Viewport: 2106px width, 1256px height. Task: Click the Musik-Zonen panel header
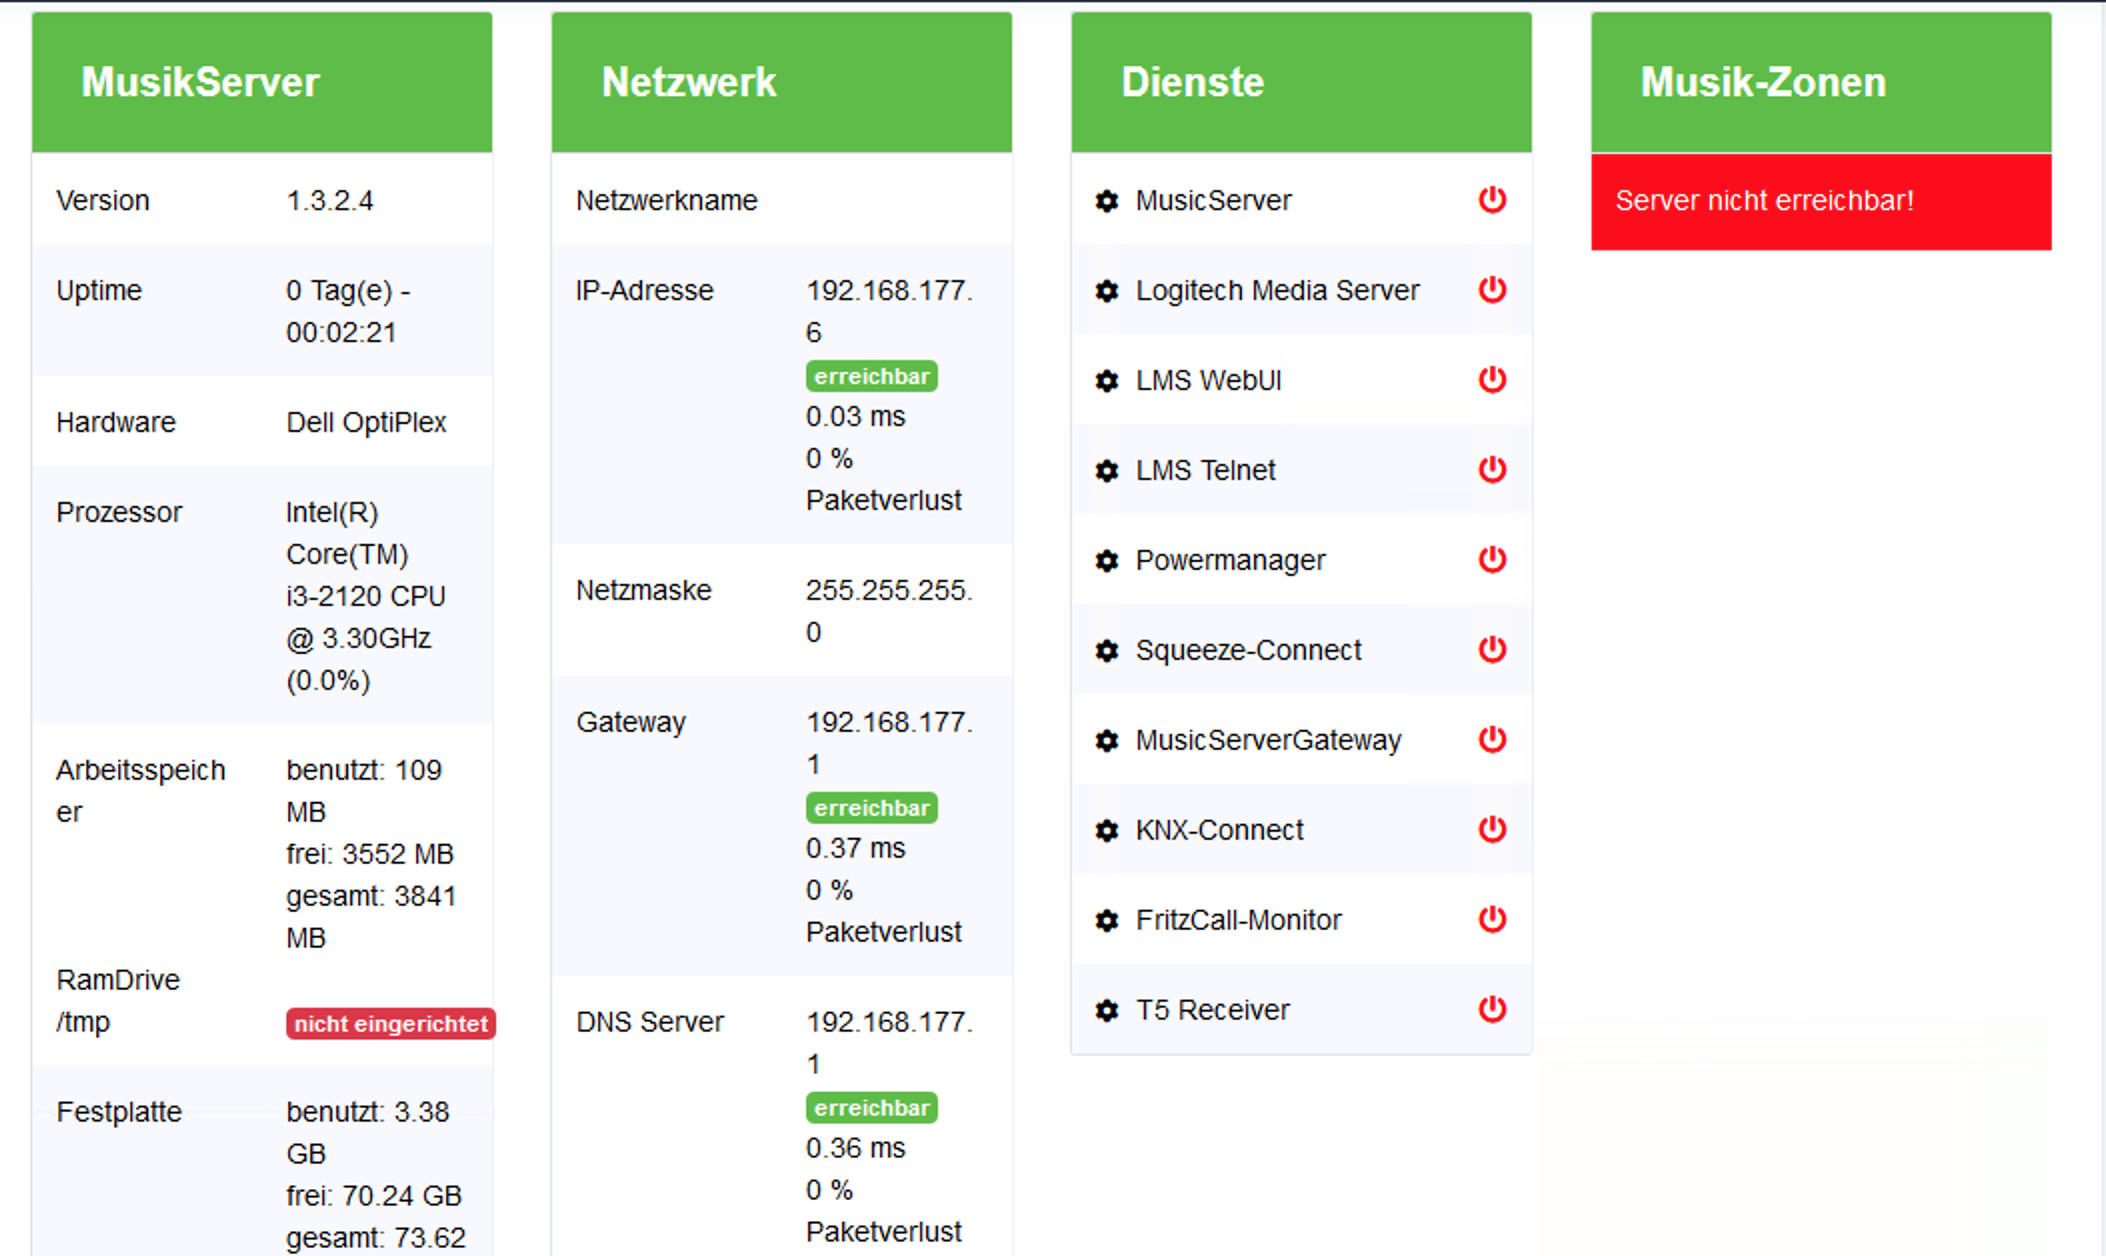1820,82
